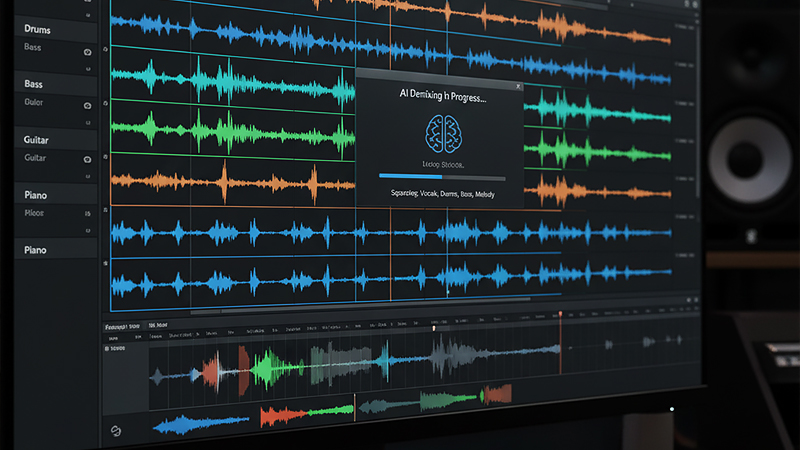Click the demixing progress bar
Image resolution: width=800 pixels, height=450 pixels.
pyautogui.click(x=441, y=177)
